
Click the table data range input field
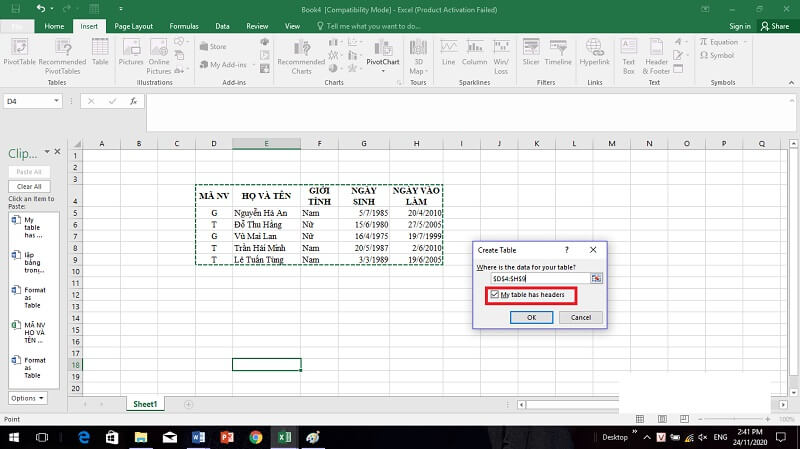coord(533,278)
